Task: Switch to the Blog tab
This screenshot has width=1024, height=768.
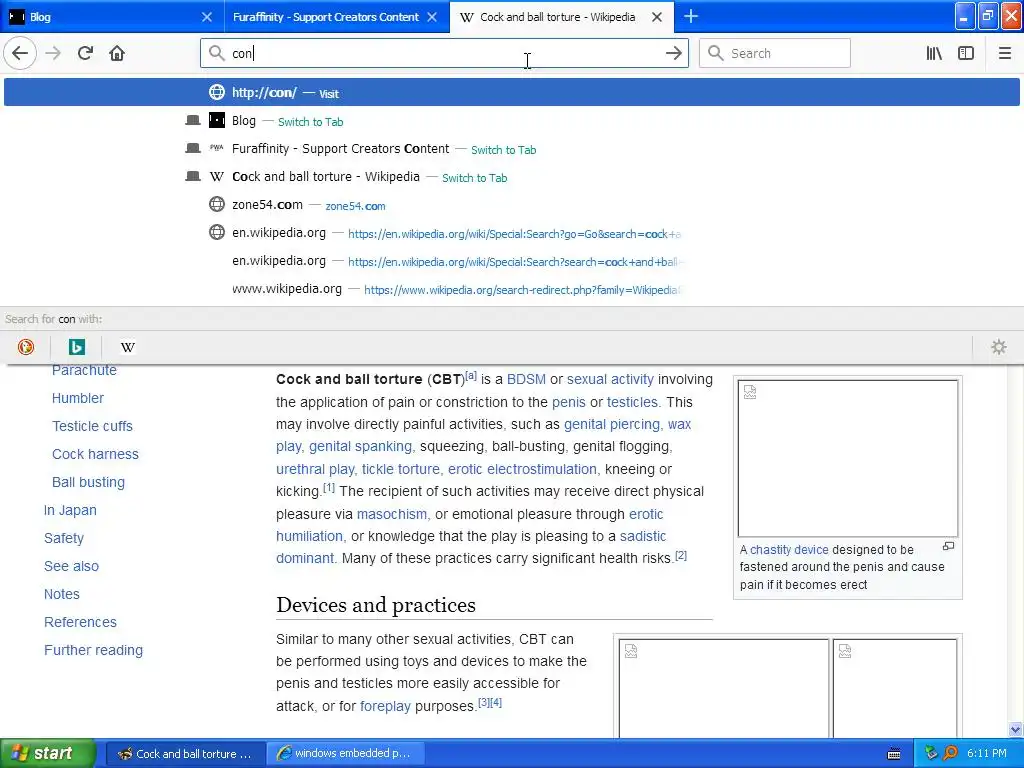Action: click(112, 17)
